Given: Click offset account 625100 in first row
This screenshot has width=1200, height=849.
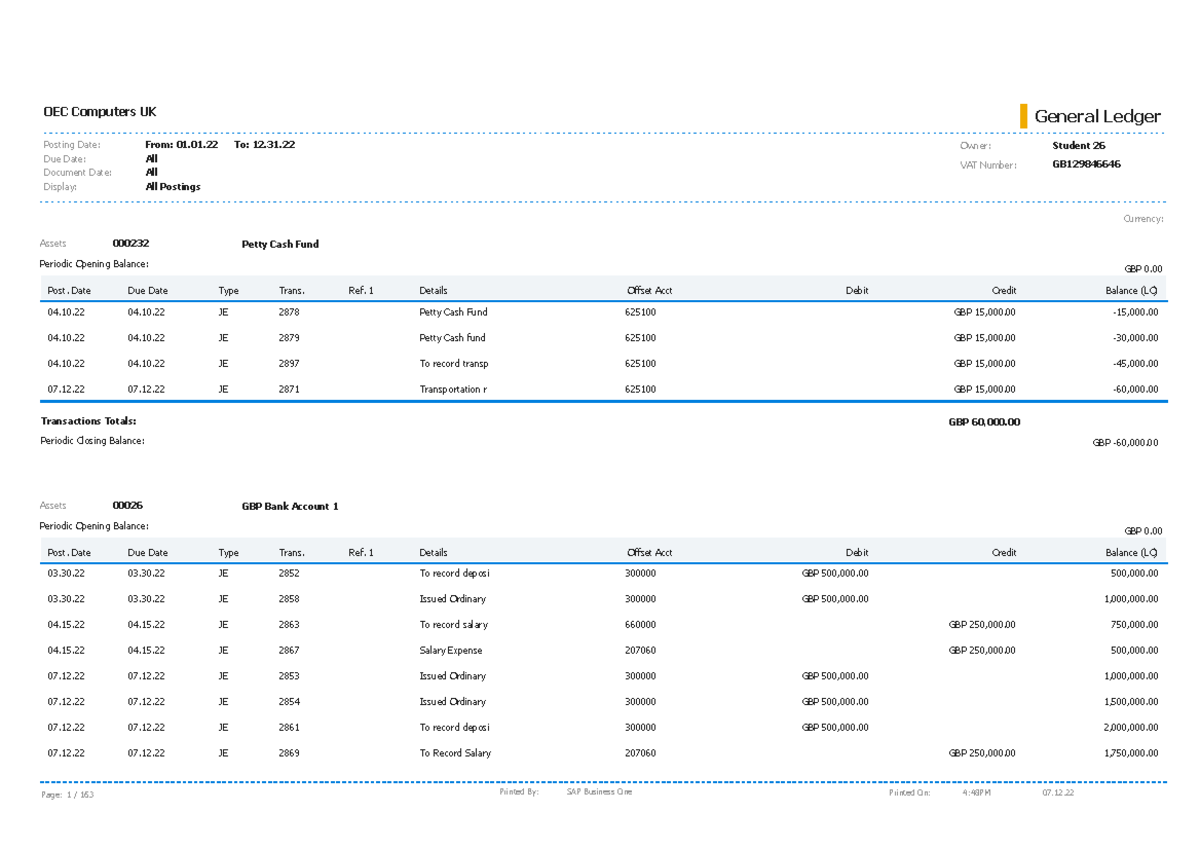Looking at the screenshot, I should pos(639,311).
